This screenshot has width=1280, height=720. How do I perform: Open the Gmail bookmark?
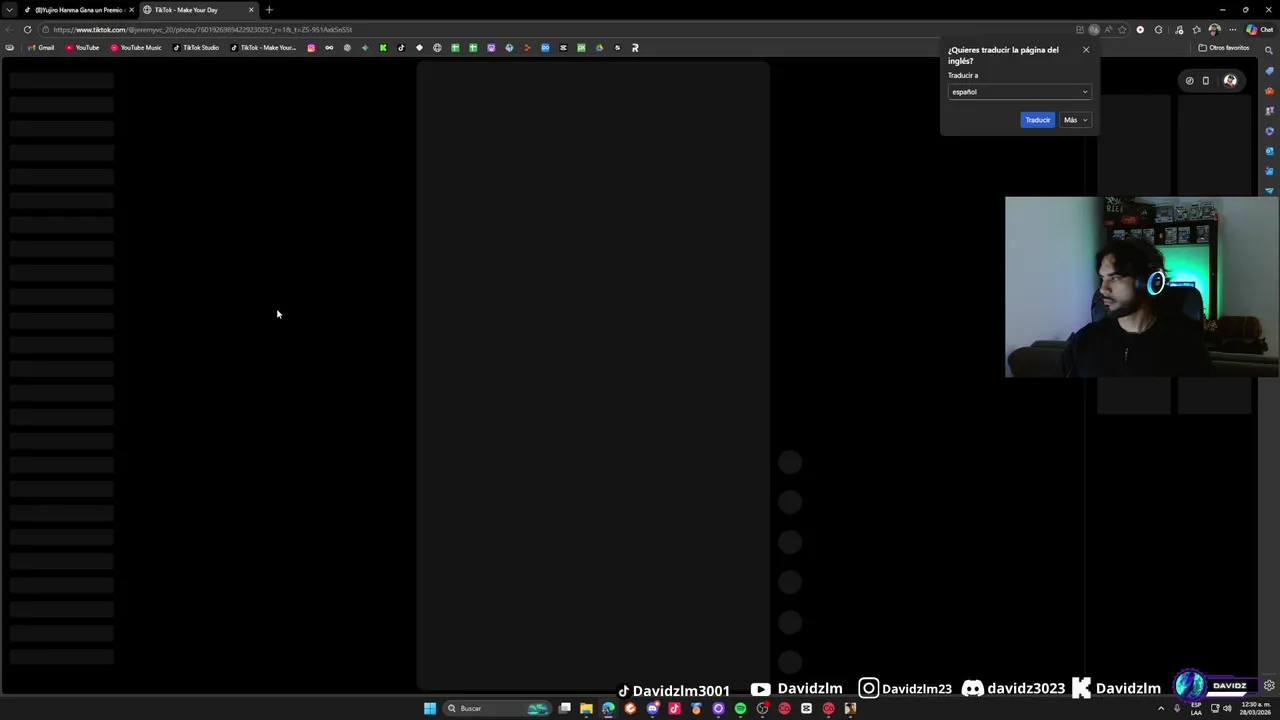[x=41, y=48]
